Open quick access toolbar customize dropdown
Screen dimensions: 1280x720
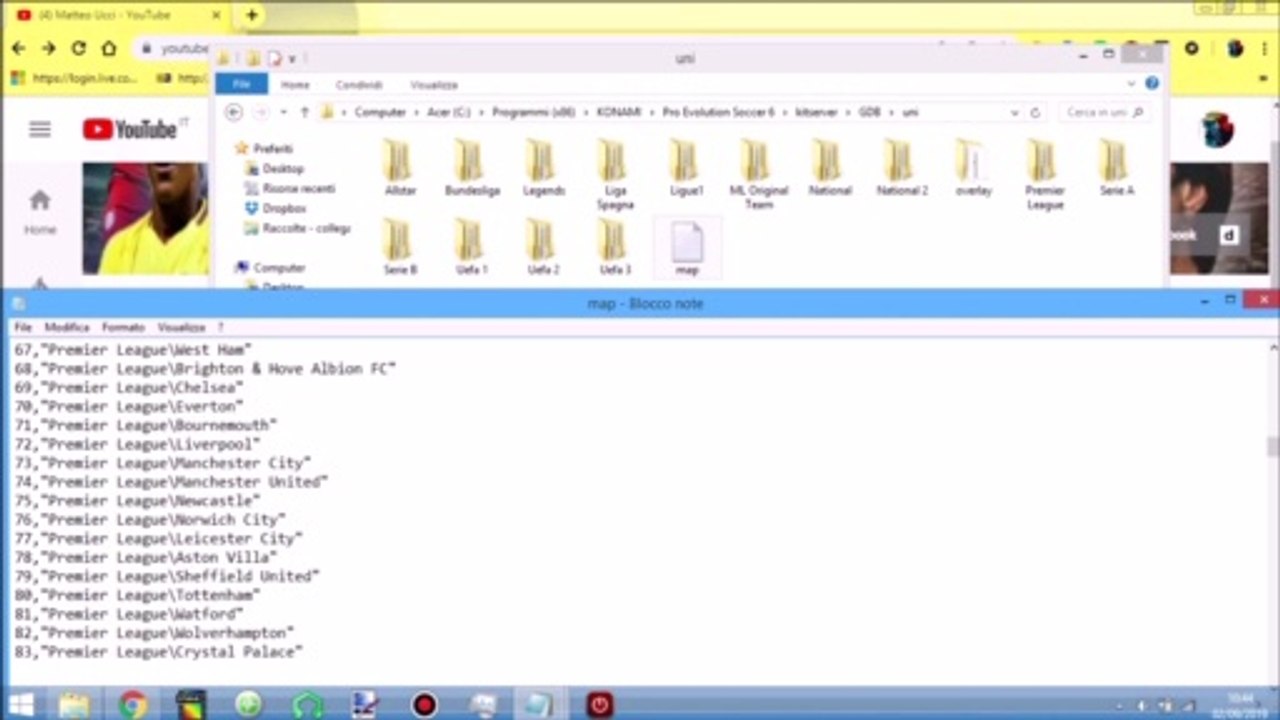click(292, 59)
